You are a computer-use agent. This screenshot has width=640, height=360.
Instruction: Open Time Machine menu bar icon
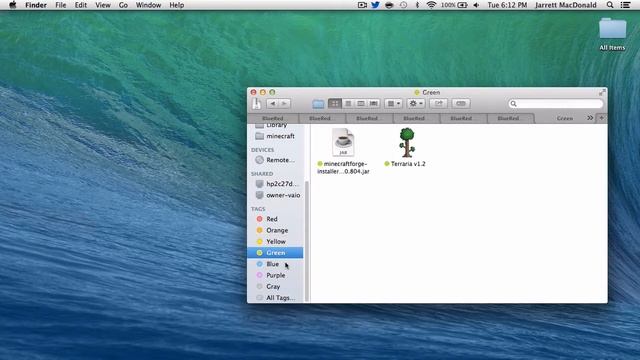tap(403, 5)
